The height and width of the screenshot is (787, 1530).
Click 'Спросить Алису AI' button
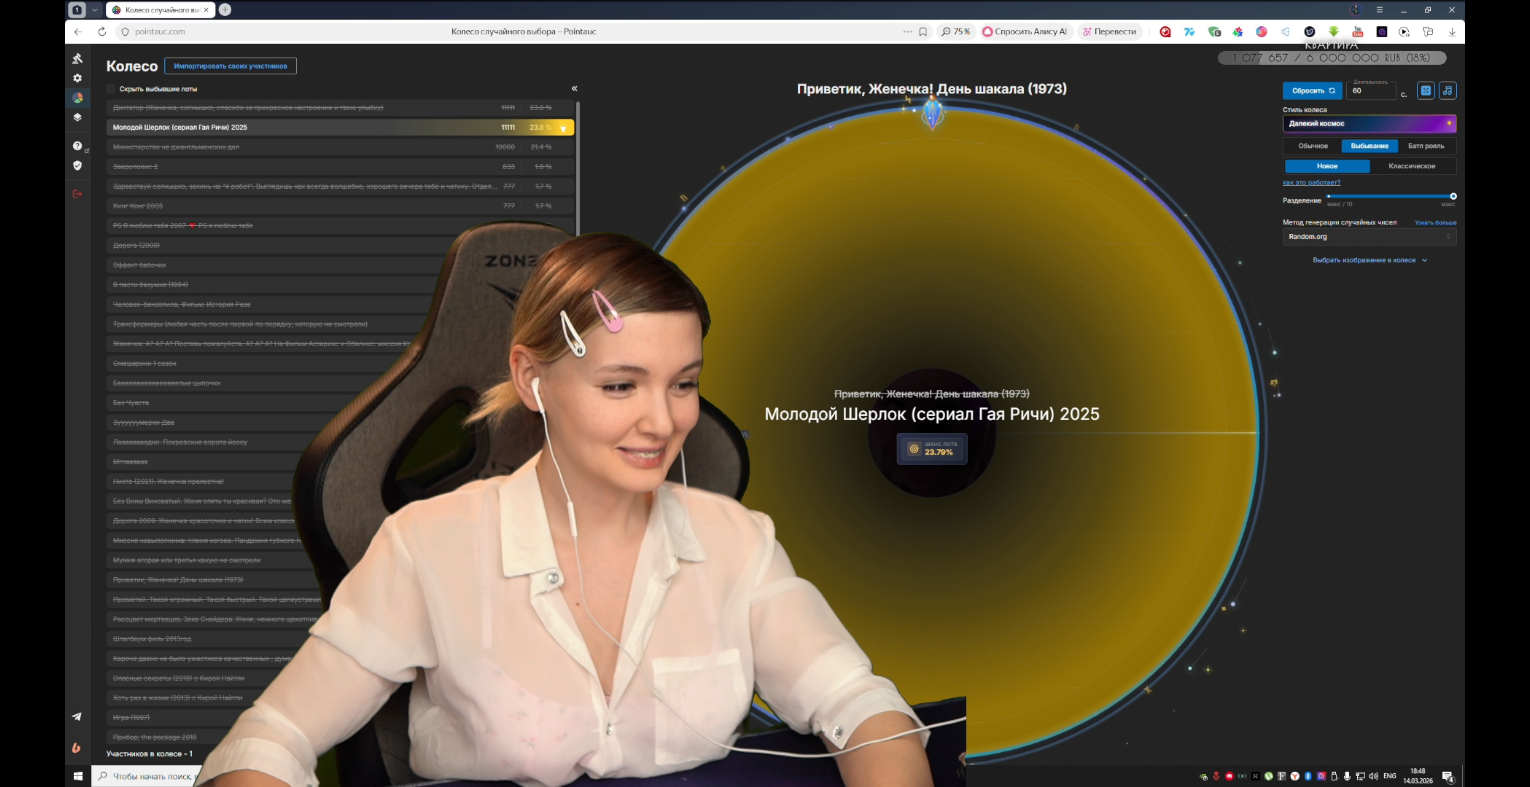pos(1025,32)
